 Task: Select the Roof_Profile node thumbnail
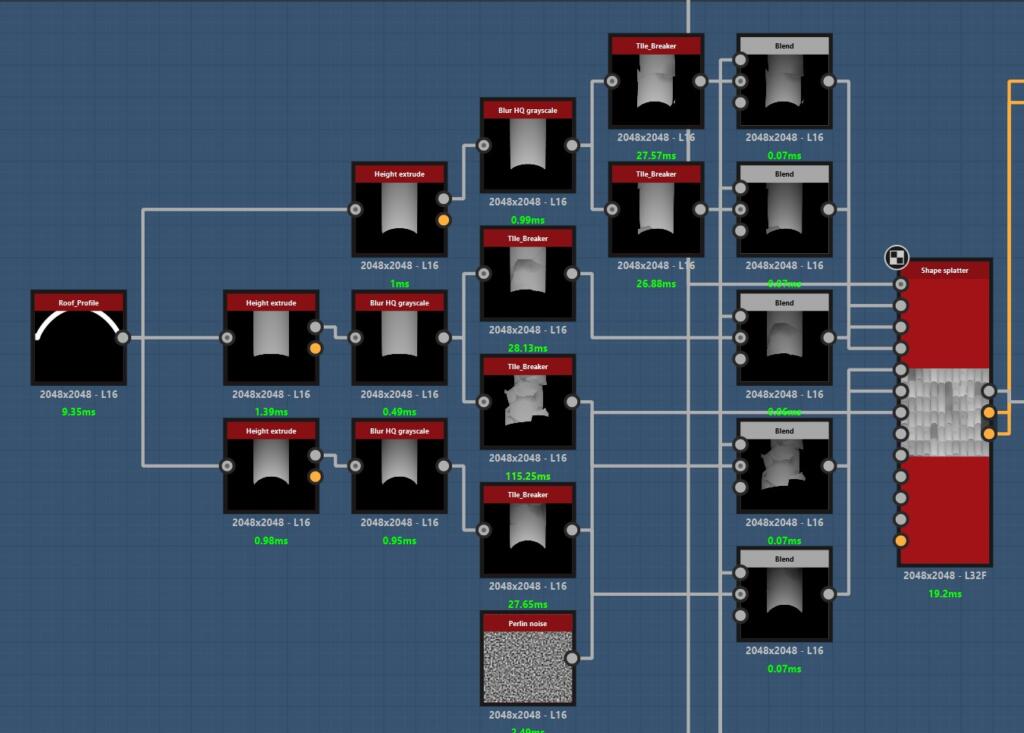pyautogui.click(x=79, y=345)
